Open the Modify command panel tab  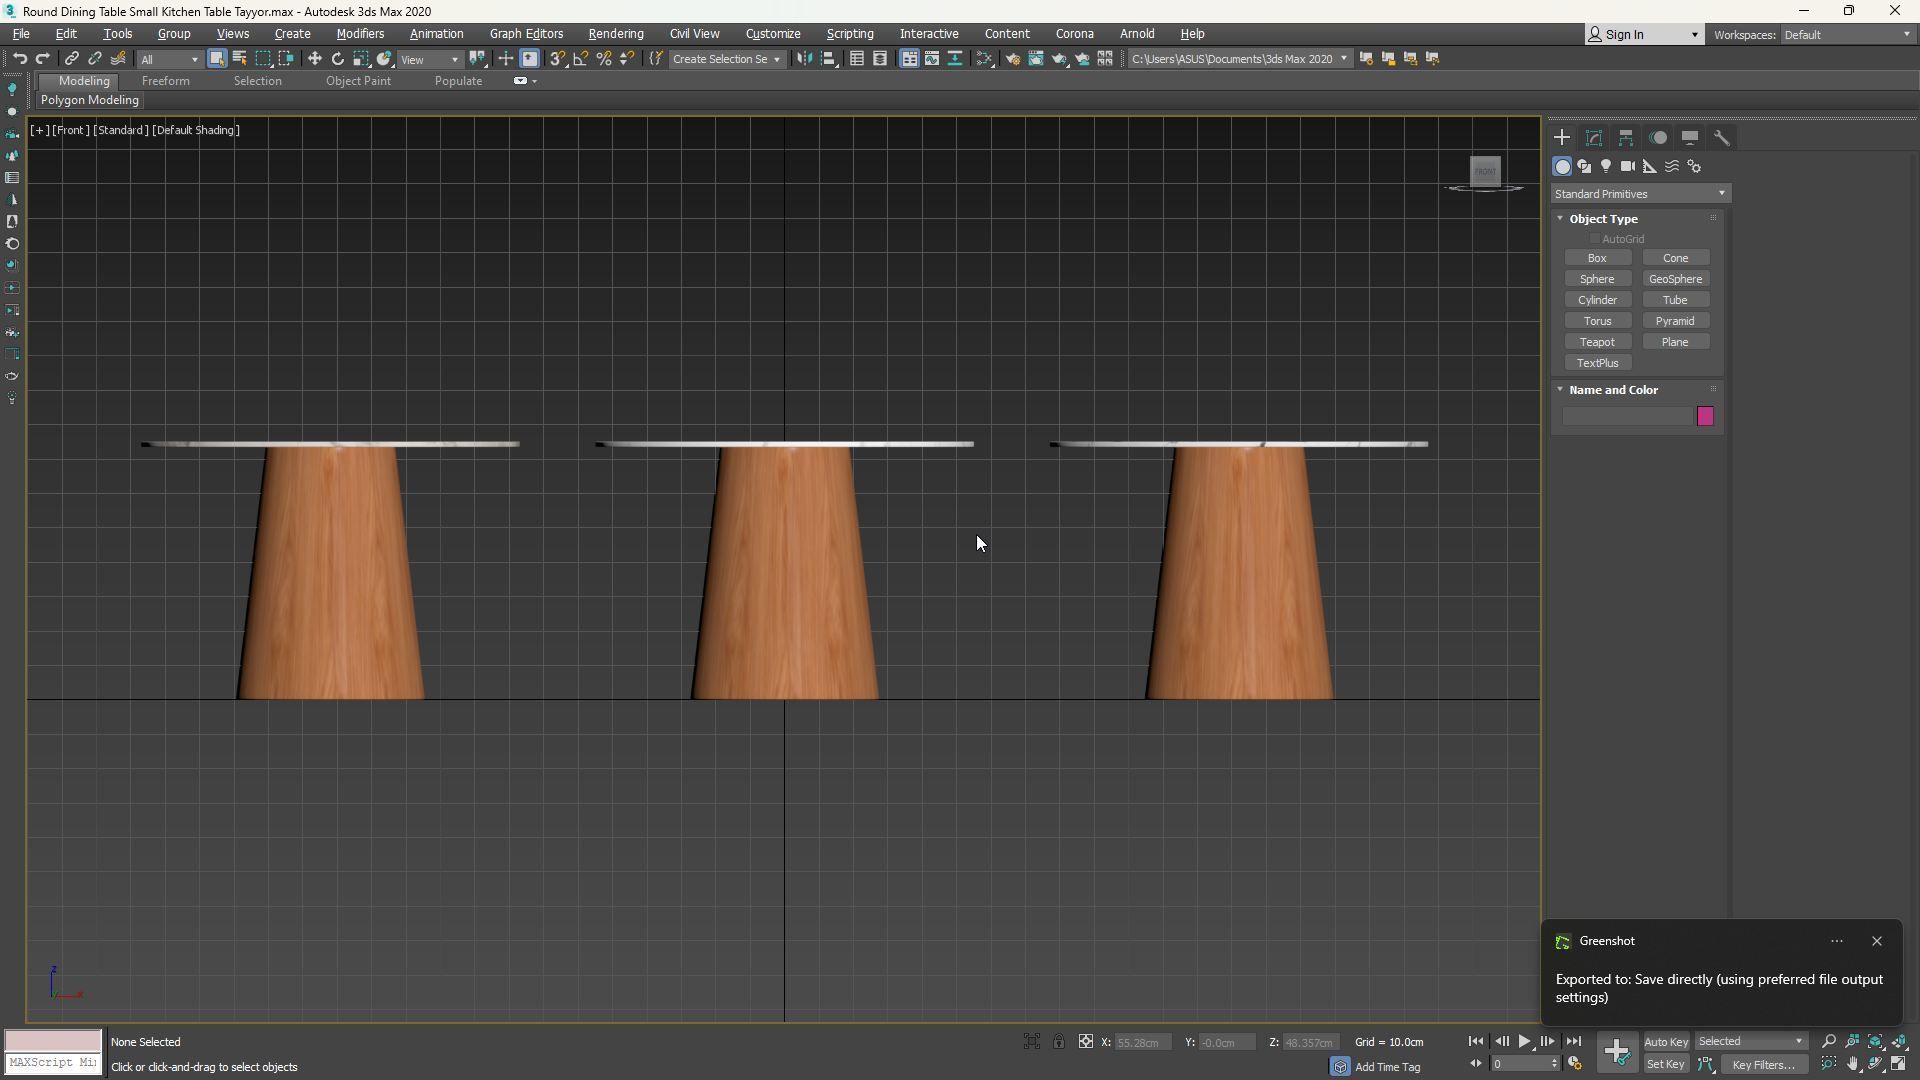1594,138
